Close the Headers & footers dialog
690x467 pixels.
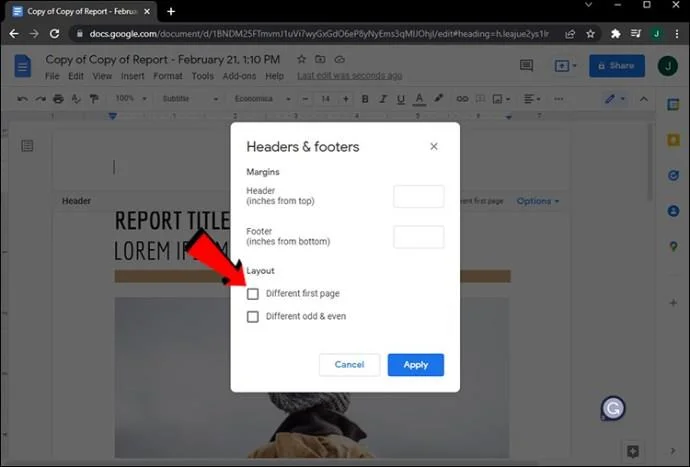click(433, 147)
